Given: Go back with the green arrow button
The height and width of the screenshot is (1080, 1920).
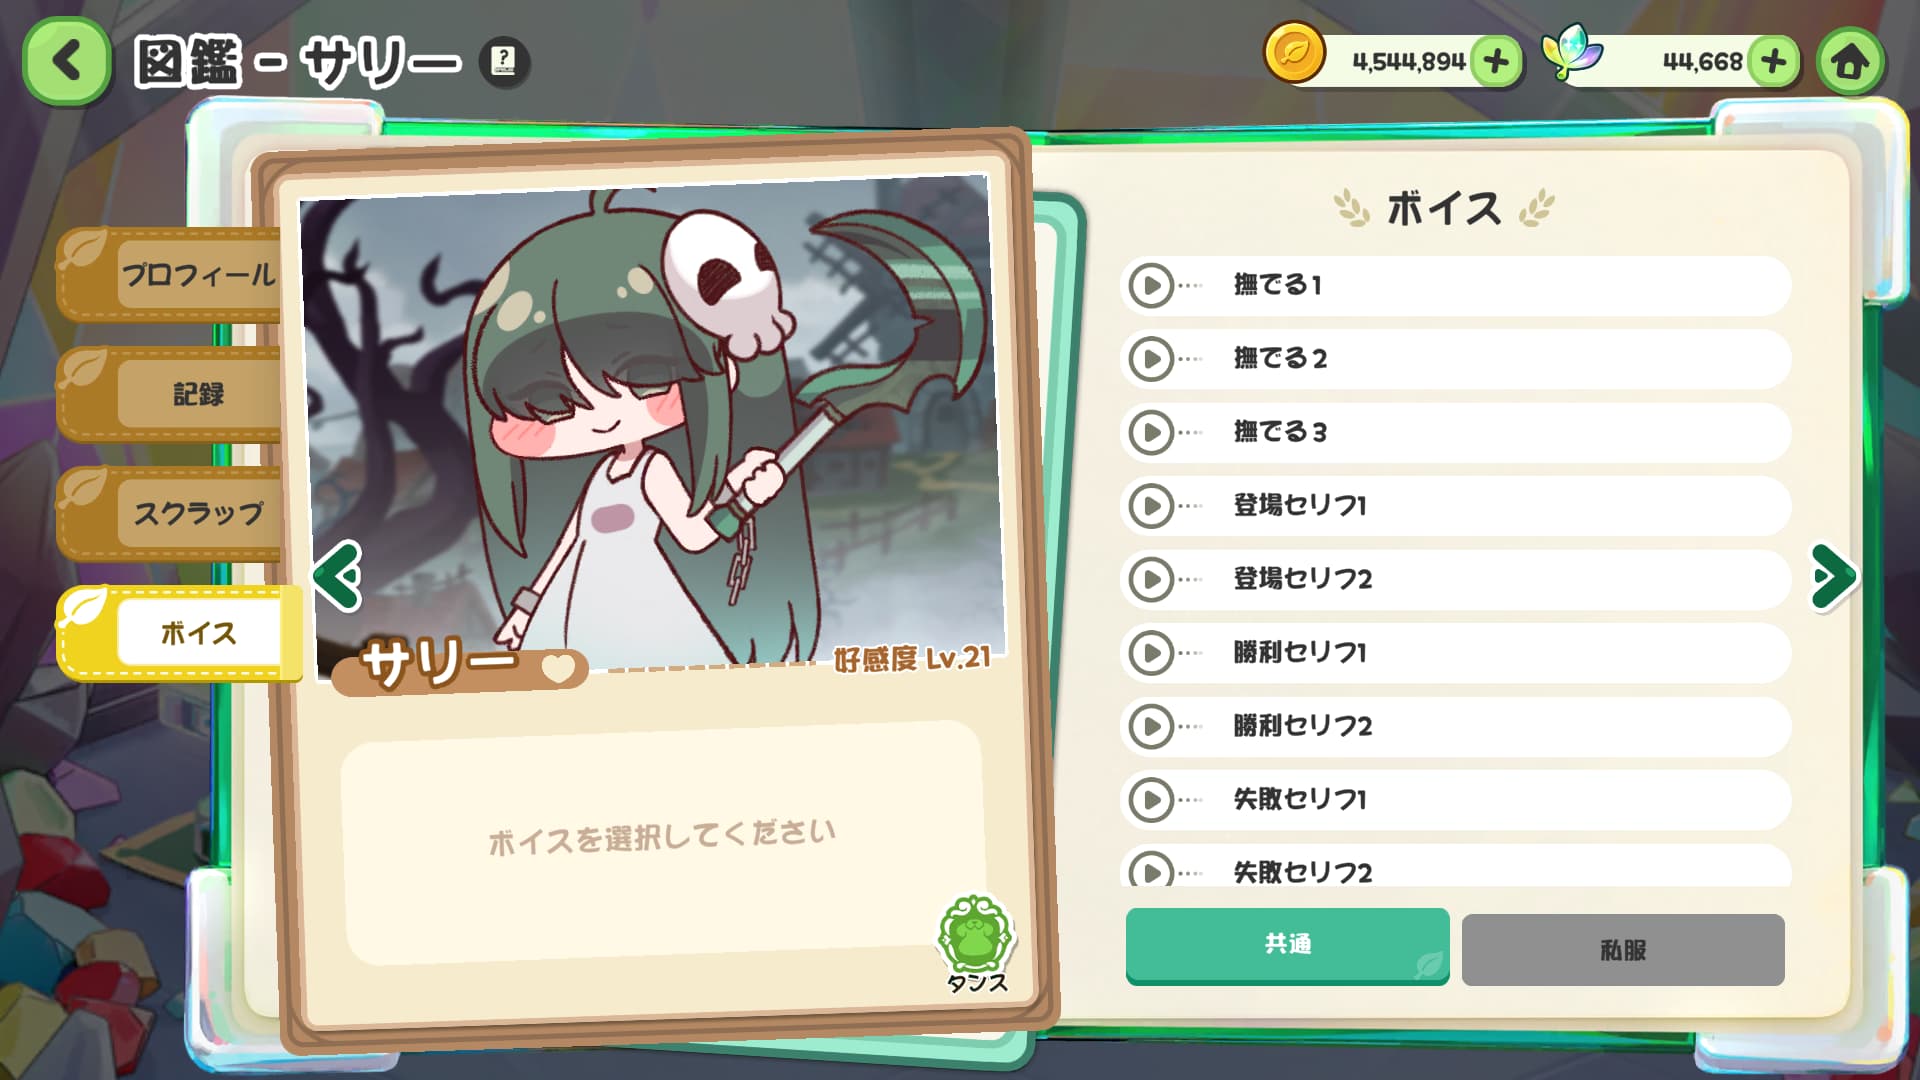Looking at the screenshot, I should [67, 61].
